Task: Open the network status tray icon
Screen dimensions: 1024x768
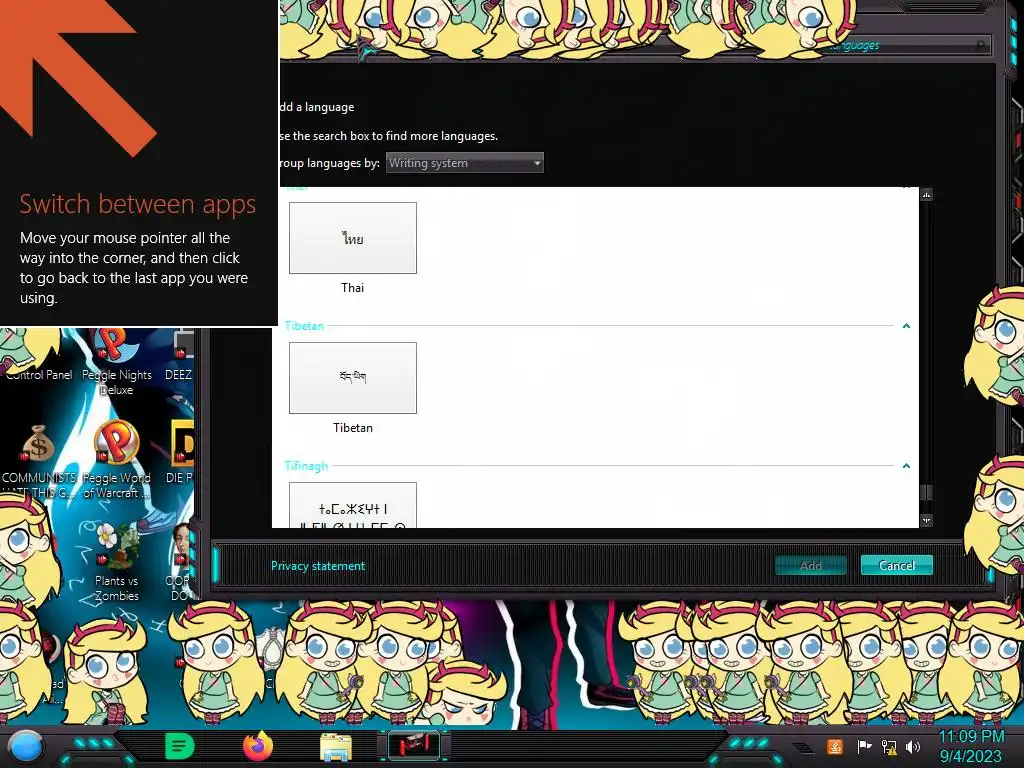Action: (889, 746)
